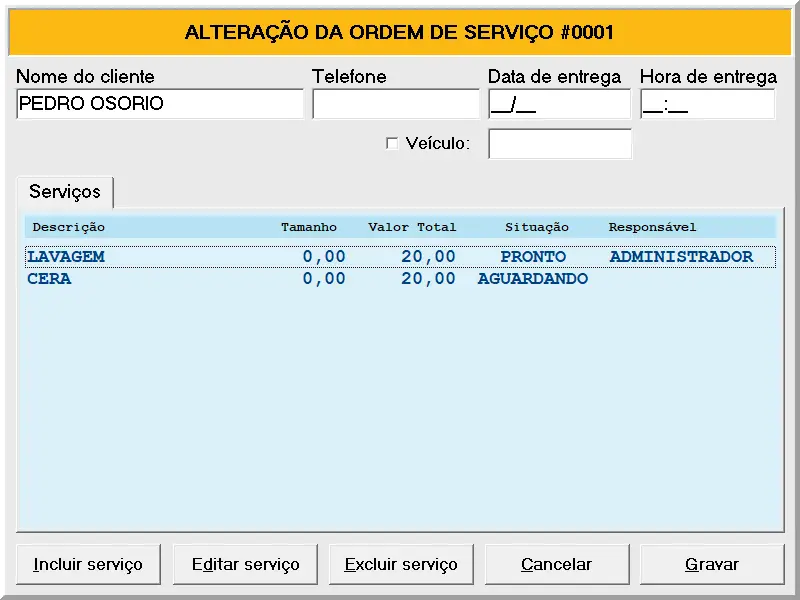Image resolution: width=800 pixels, height=600 pixels.
Task: Click the Responsável column header
Action: tap(652, 227)
